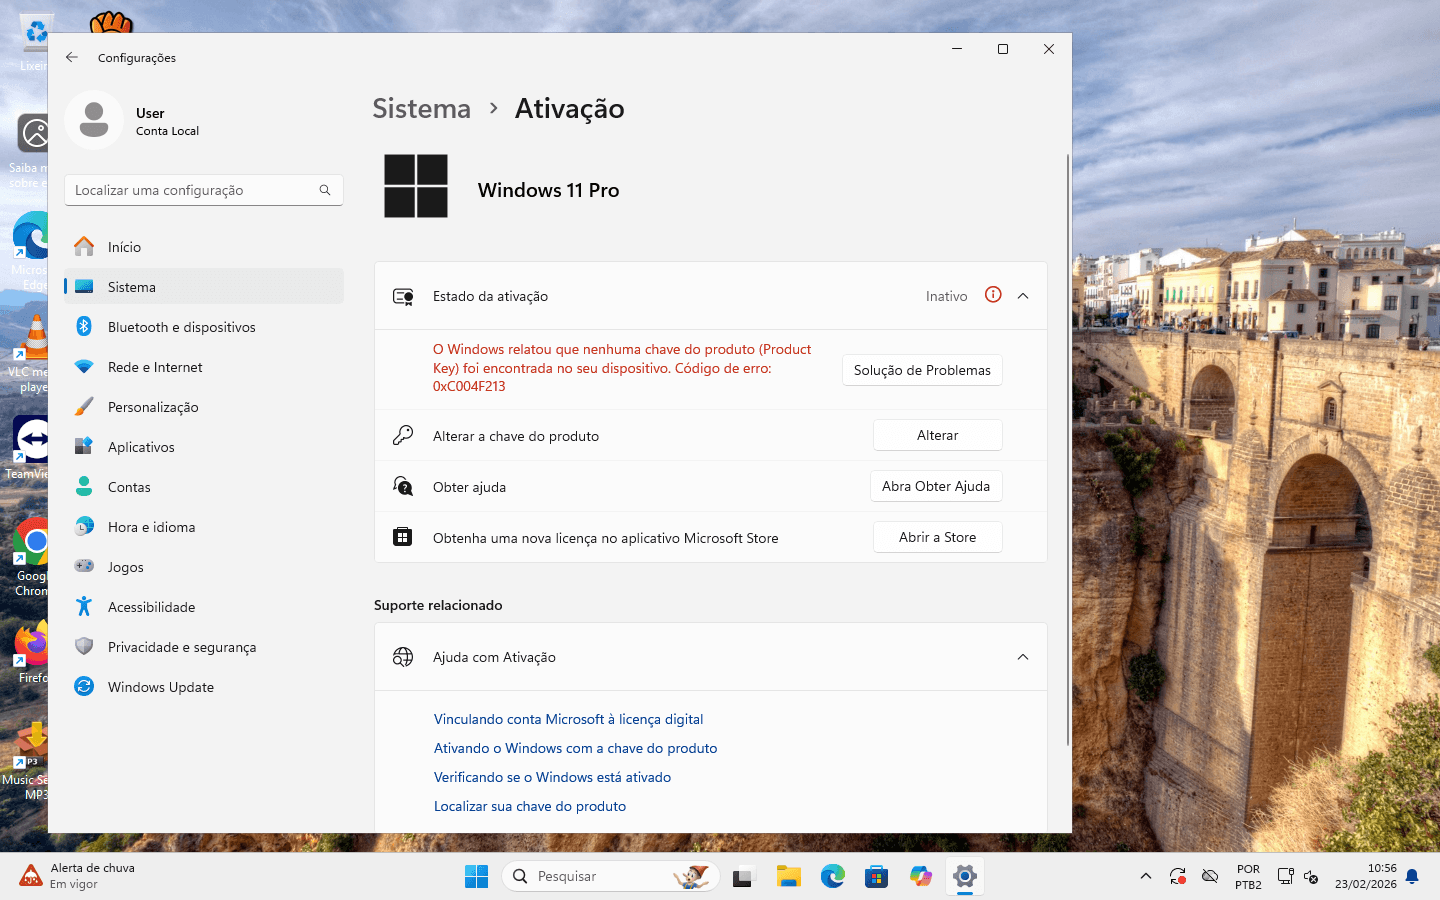Viewport: 1440px width, 900px height.
Task: Open Microsoft Store from the taskbar
Action: 877,877
